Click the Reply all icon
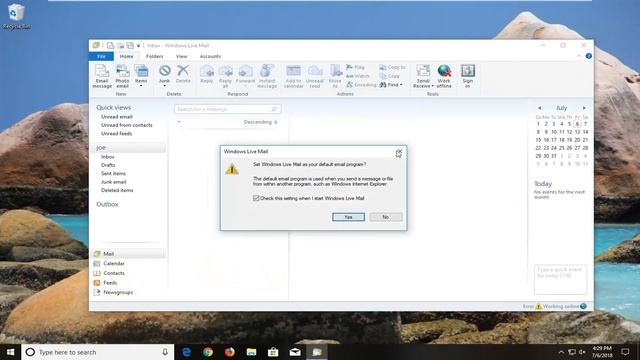Viewport: 640px width, 360px height. pyautogui.click(x=225, y=76)
